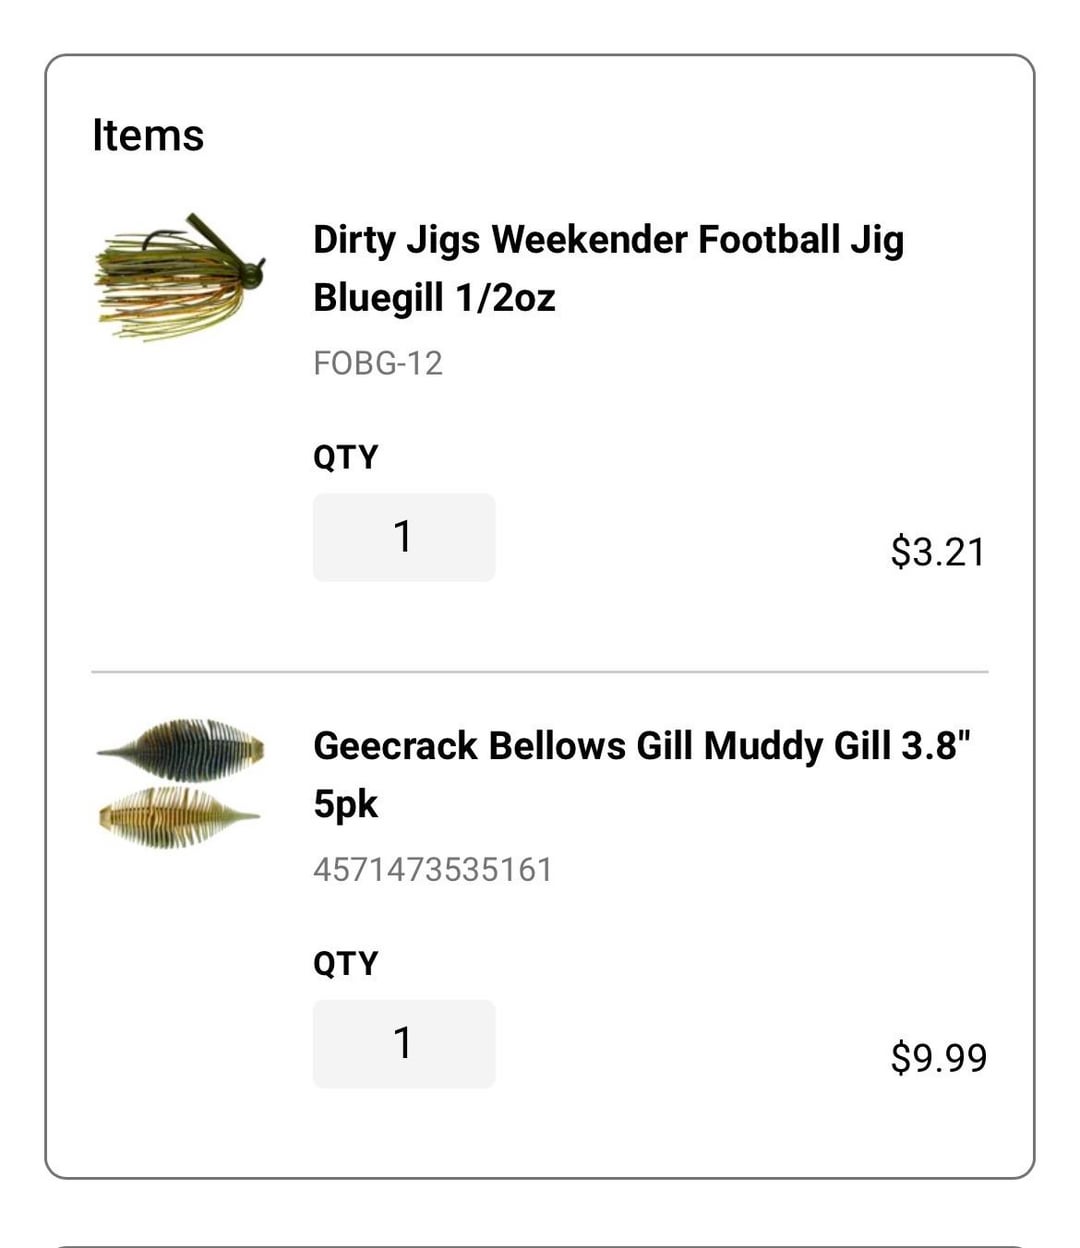The image size is (1080, 1248).
Task: Click the $9.99 price
Action: pyautogui.click(x=938, y=1058)
